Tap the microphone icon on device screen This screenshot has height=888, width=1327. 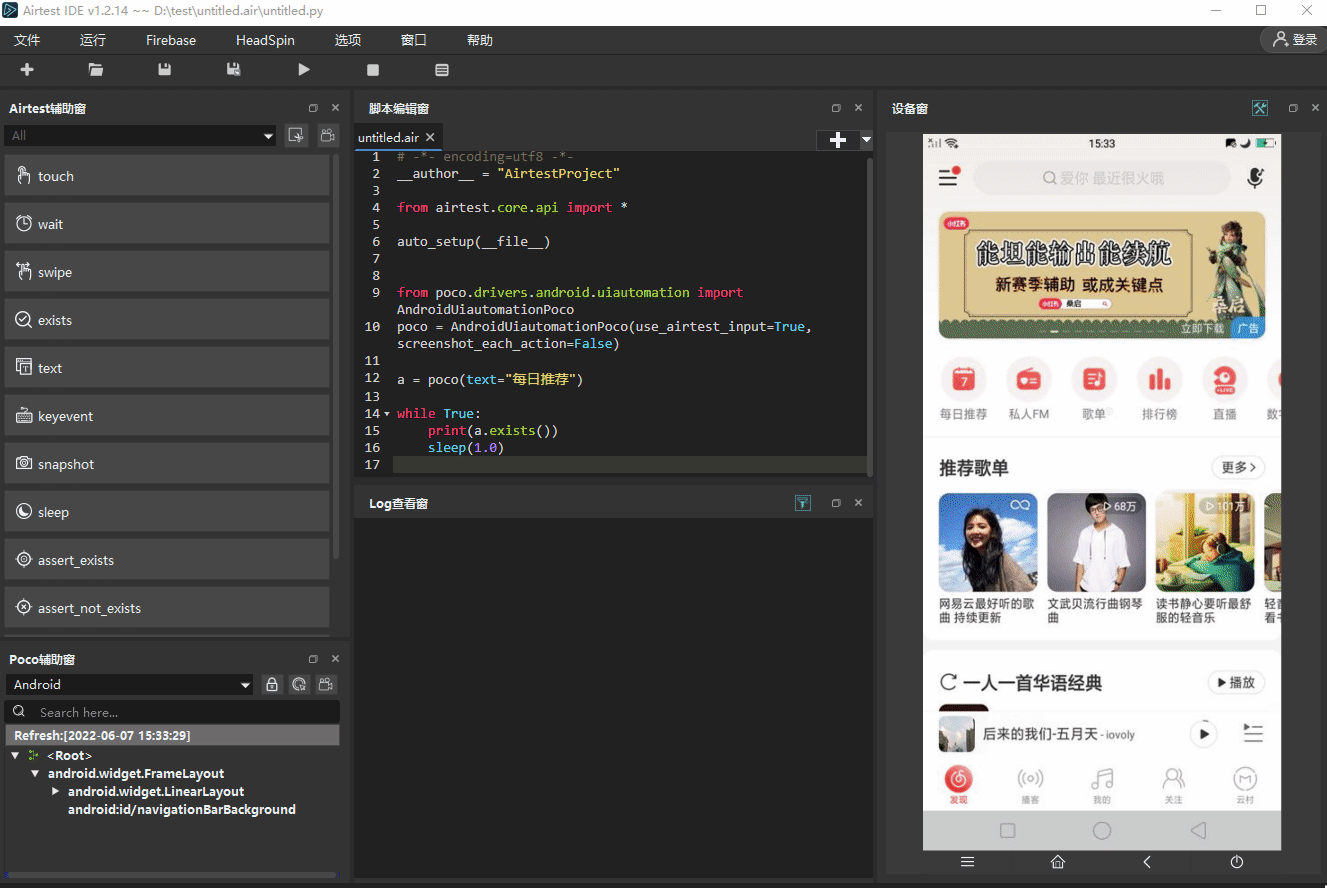click(1255, 178)
